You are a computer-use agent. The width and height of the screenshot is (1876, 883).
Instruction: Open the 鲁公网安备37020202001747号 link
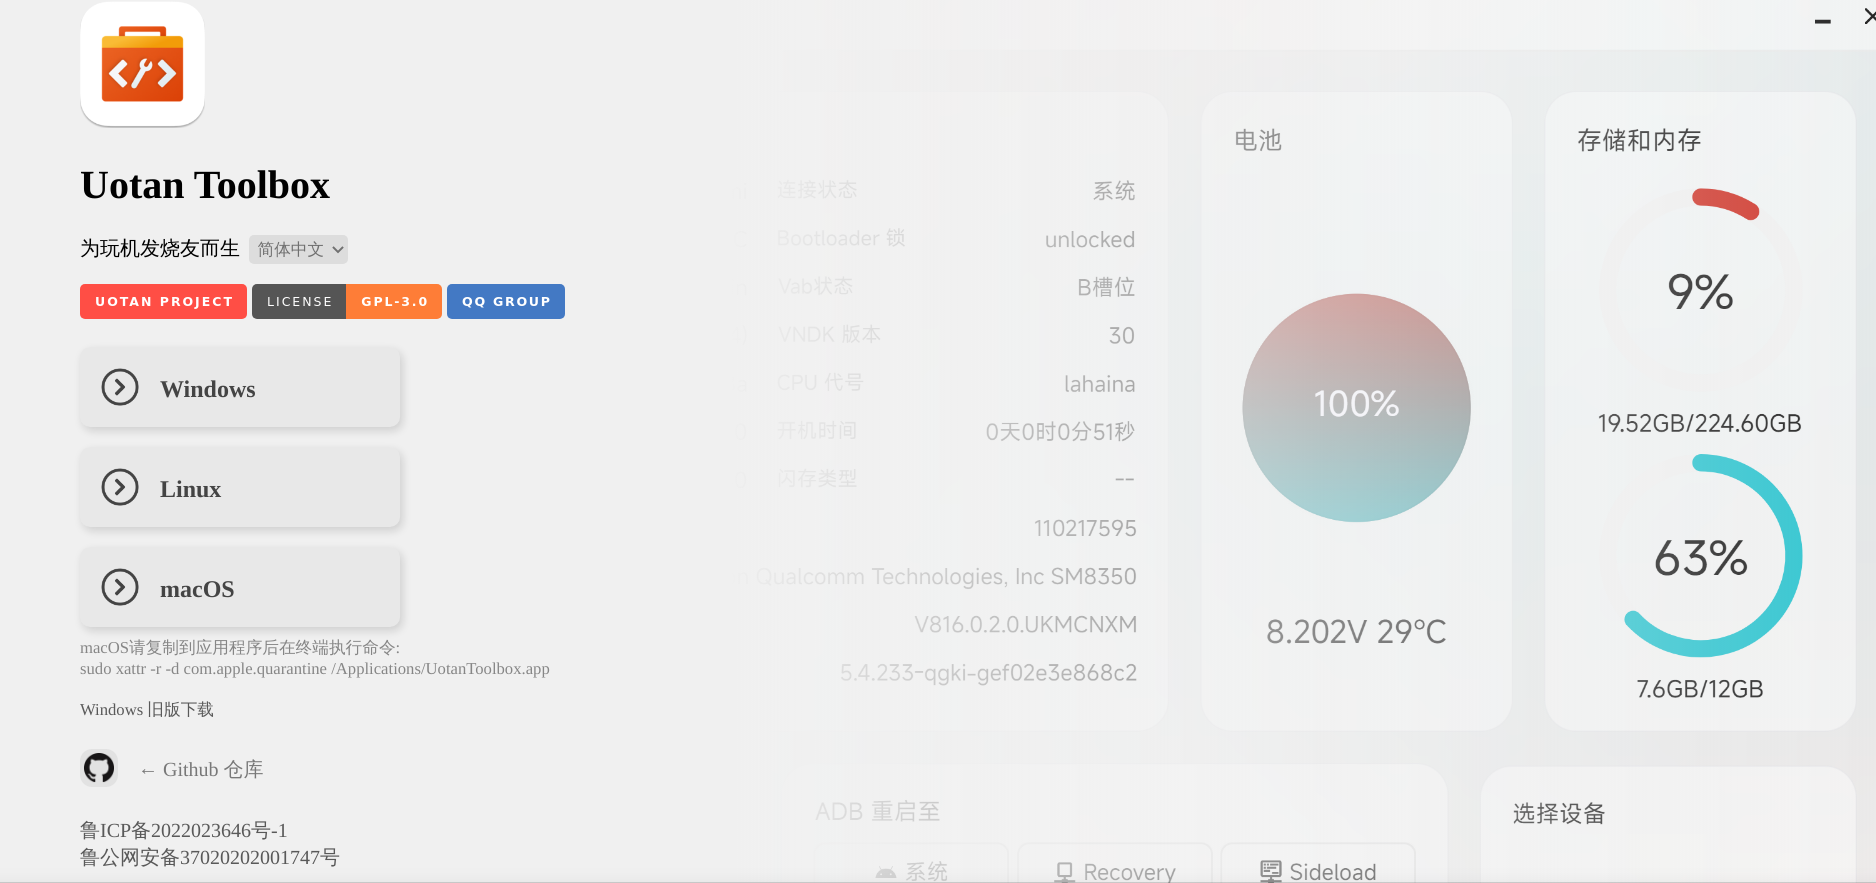coord(210,857)
